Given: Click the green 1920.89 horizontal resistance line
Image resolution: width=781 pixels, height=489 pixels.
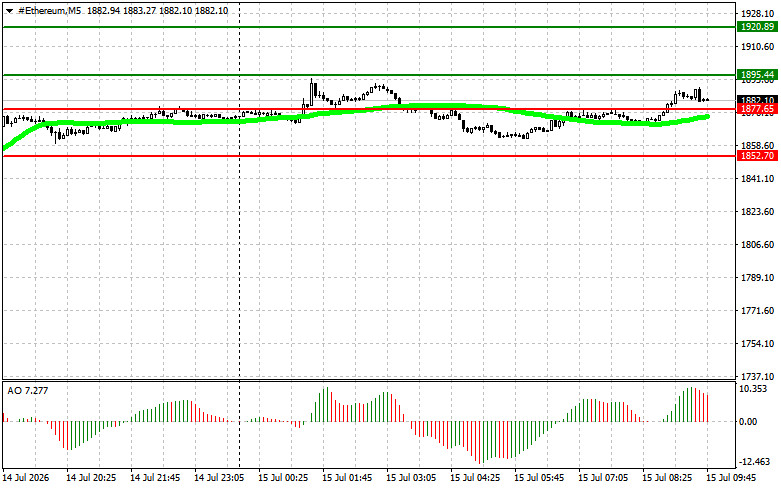Looking at the screenshot, I should (369, 27).
